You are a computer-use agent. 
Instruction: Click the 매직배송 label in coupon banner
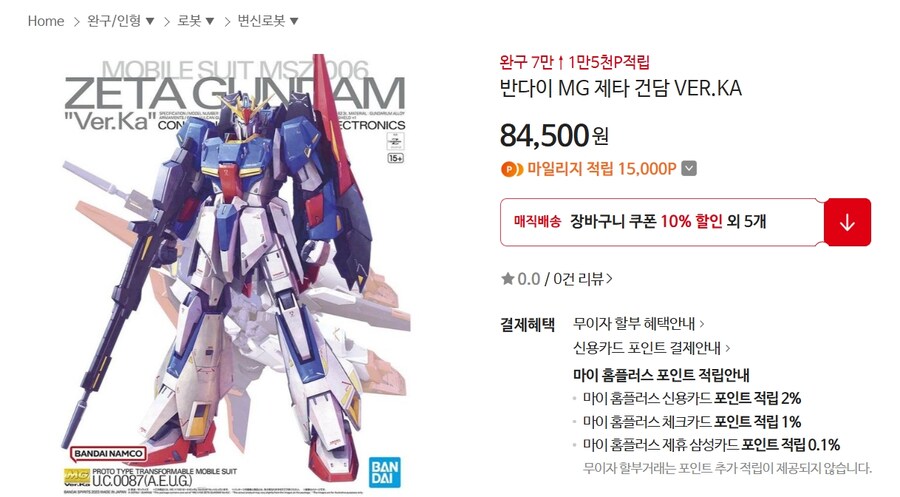click(537, 222)
